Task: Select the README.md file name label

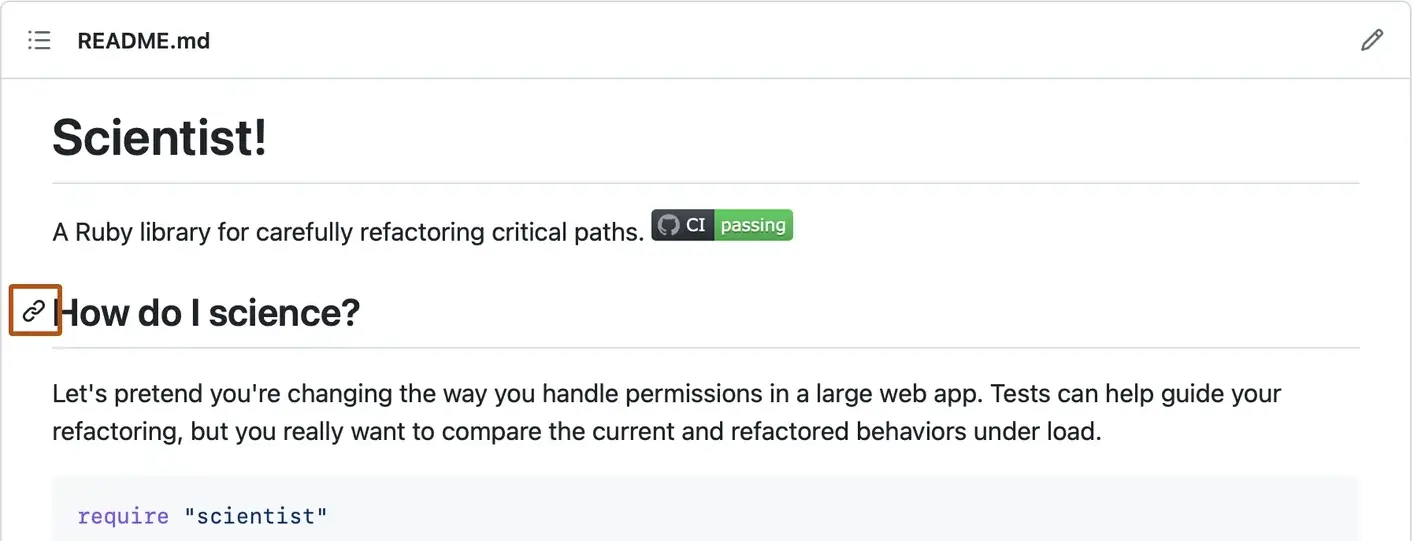Action: click(x=144, y=41)
